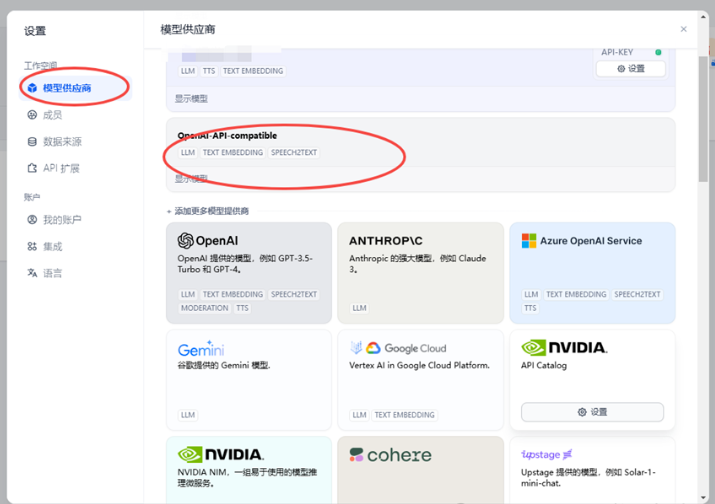Click the user icon beside 我的账户

click(x=32, y=220)
